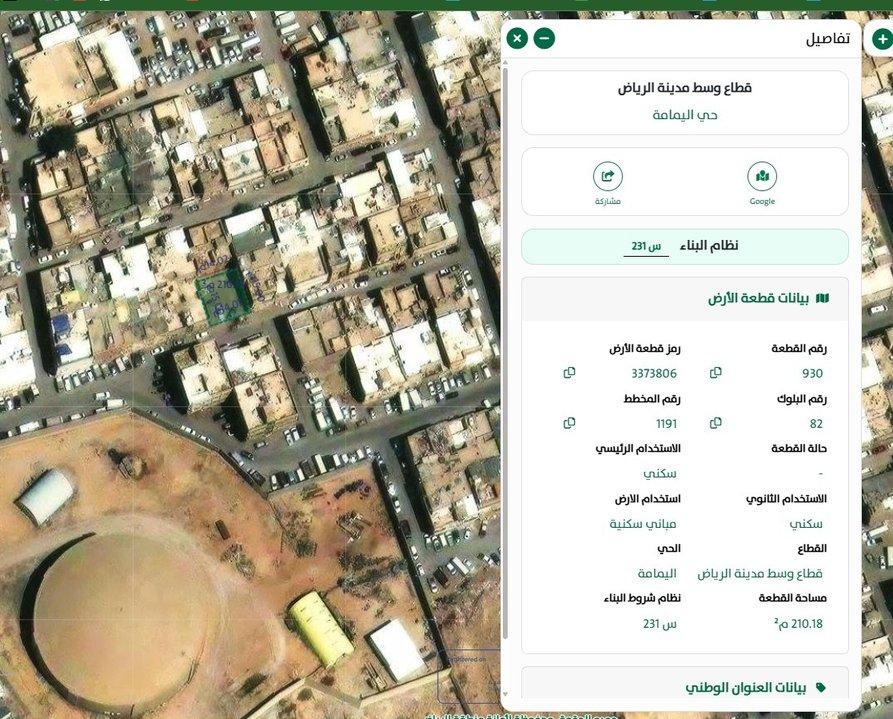Click the sector title قطاع وسط مدينة الرياض
The image size is (893, 719).
(x=685, y=88)
